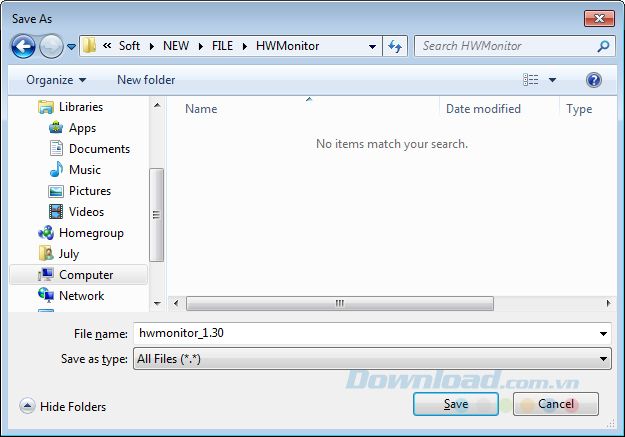Click navigation pane scroll up arrow
Screen dimensions: 625x437
[x=157, y=105]
